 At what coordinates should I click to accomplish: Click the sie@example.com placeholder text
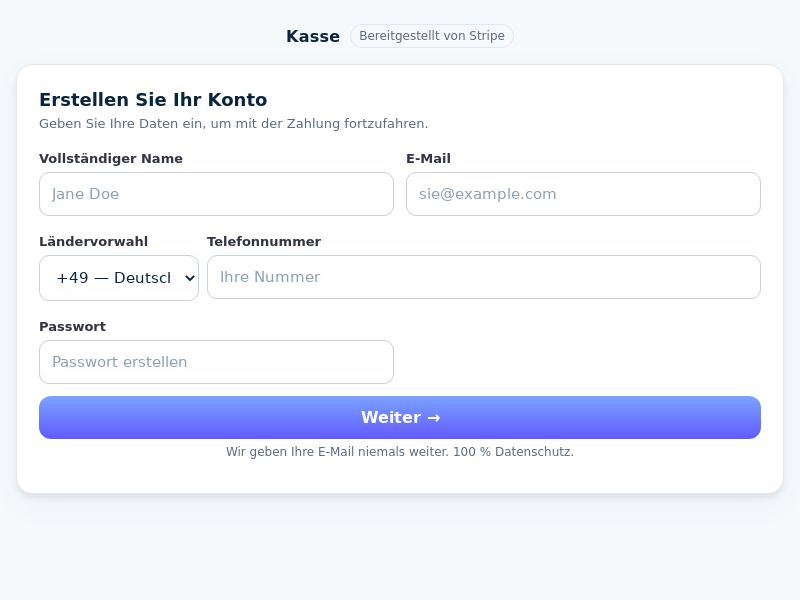(487, 194)
